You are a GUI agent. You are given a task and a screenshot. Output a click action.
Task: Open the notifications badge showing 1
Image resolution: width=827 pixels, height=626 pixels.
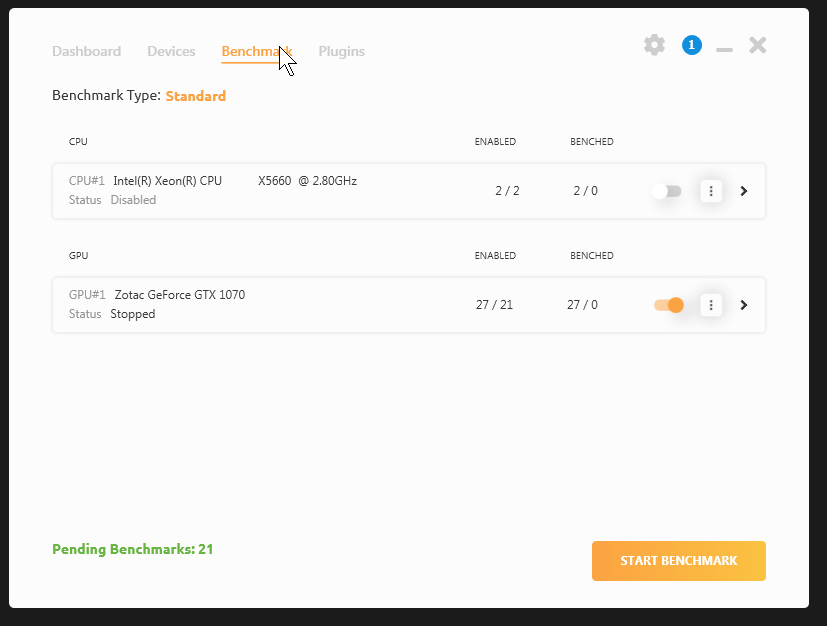tap(691, 45)
